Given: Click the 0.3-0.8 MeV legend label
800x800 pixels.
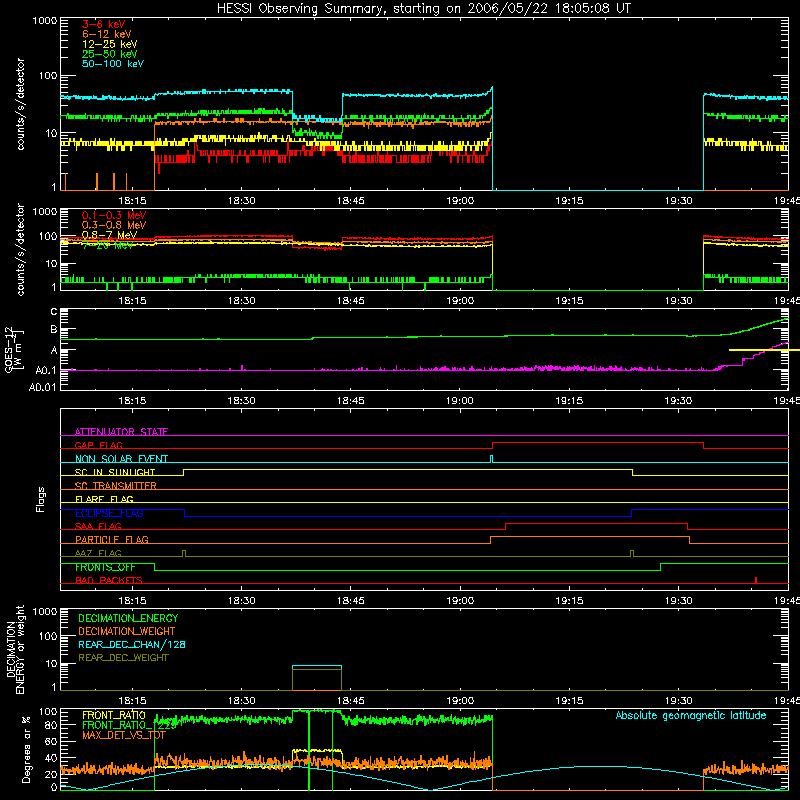Looking at the screenshot, I should pos(114,225).
